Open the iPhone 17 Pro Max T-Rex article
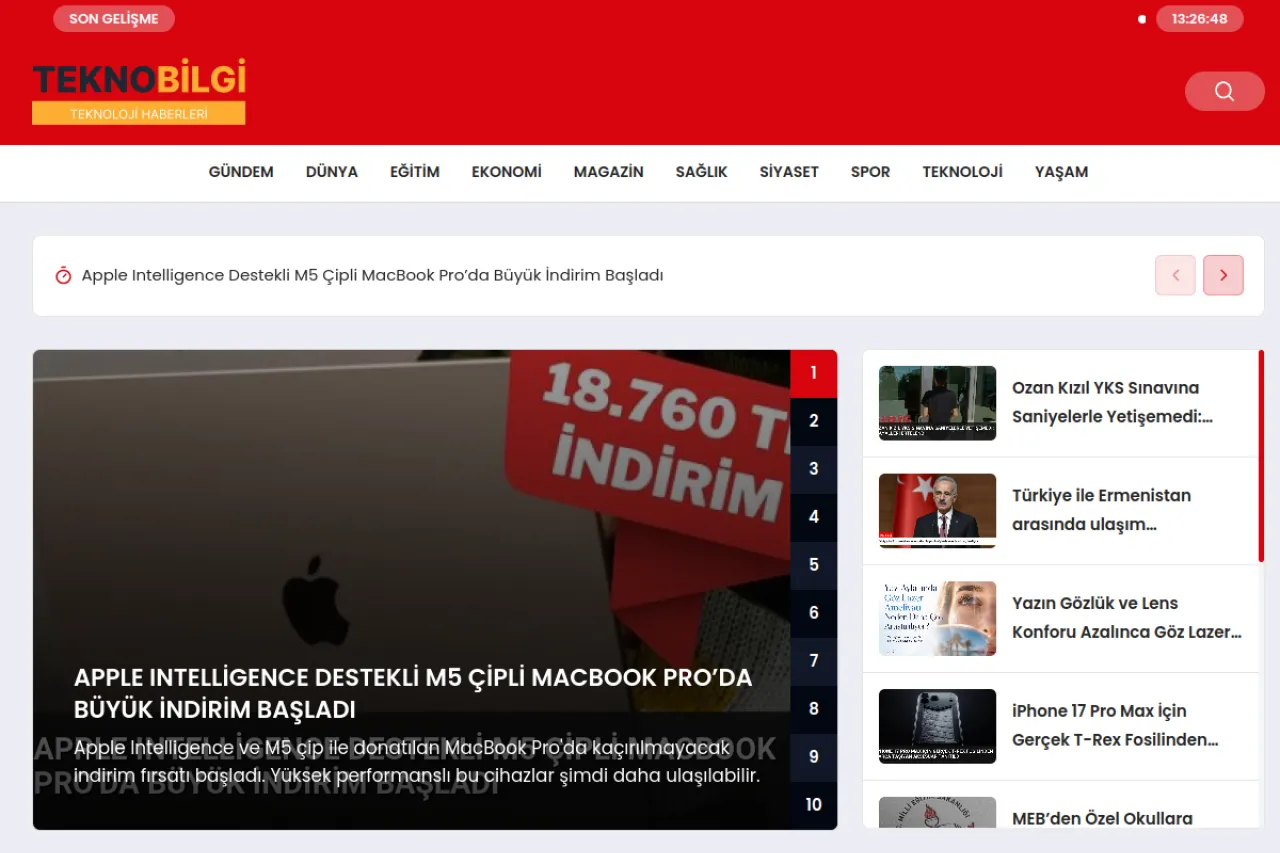This screenshot has width=1280, height=853. (1115, 726)
